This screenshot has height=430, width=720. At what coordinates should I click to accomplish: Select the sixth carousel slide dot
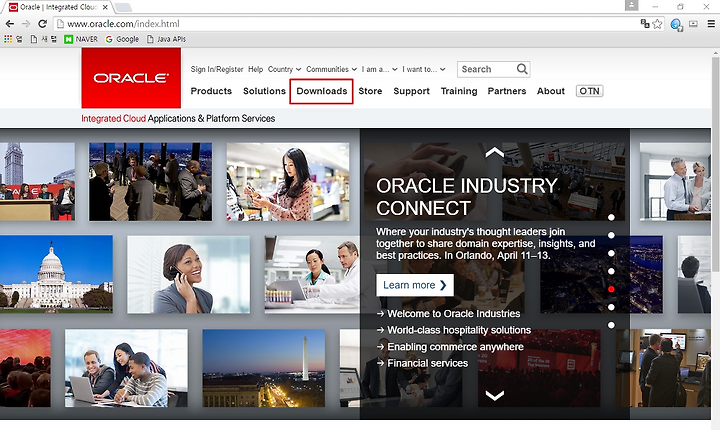[x=611, y=307]
